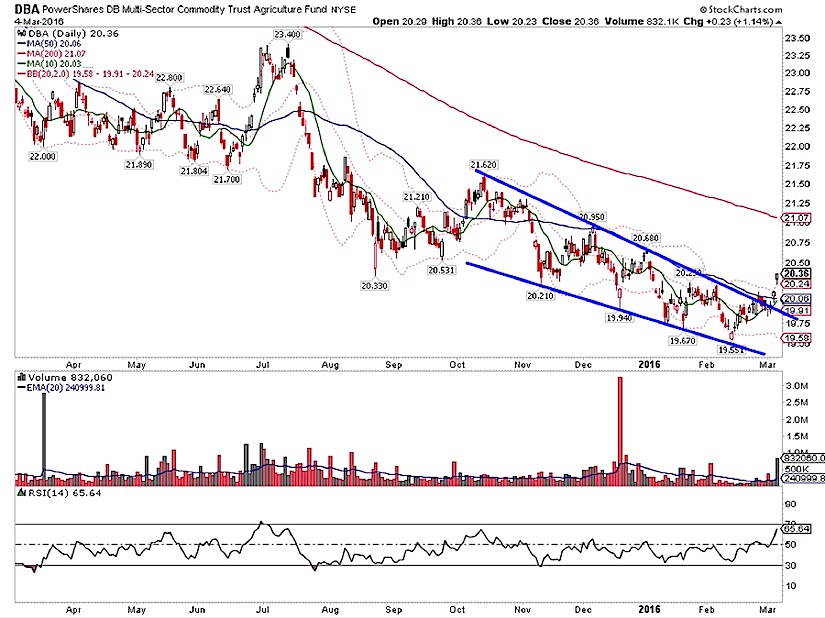Click the candlestick chart icon beside DBA (Daily)
This screenshot has height=618, width=825.
tap(22, 33)
